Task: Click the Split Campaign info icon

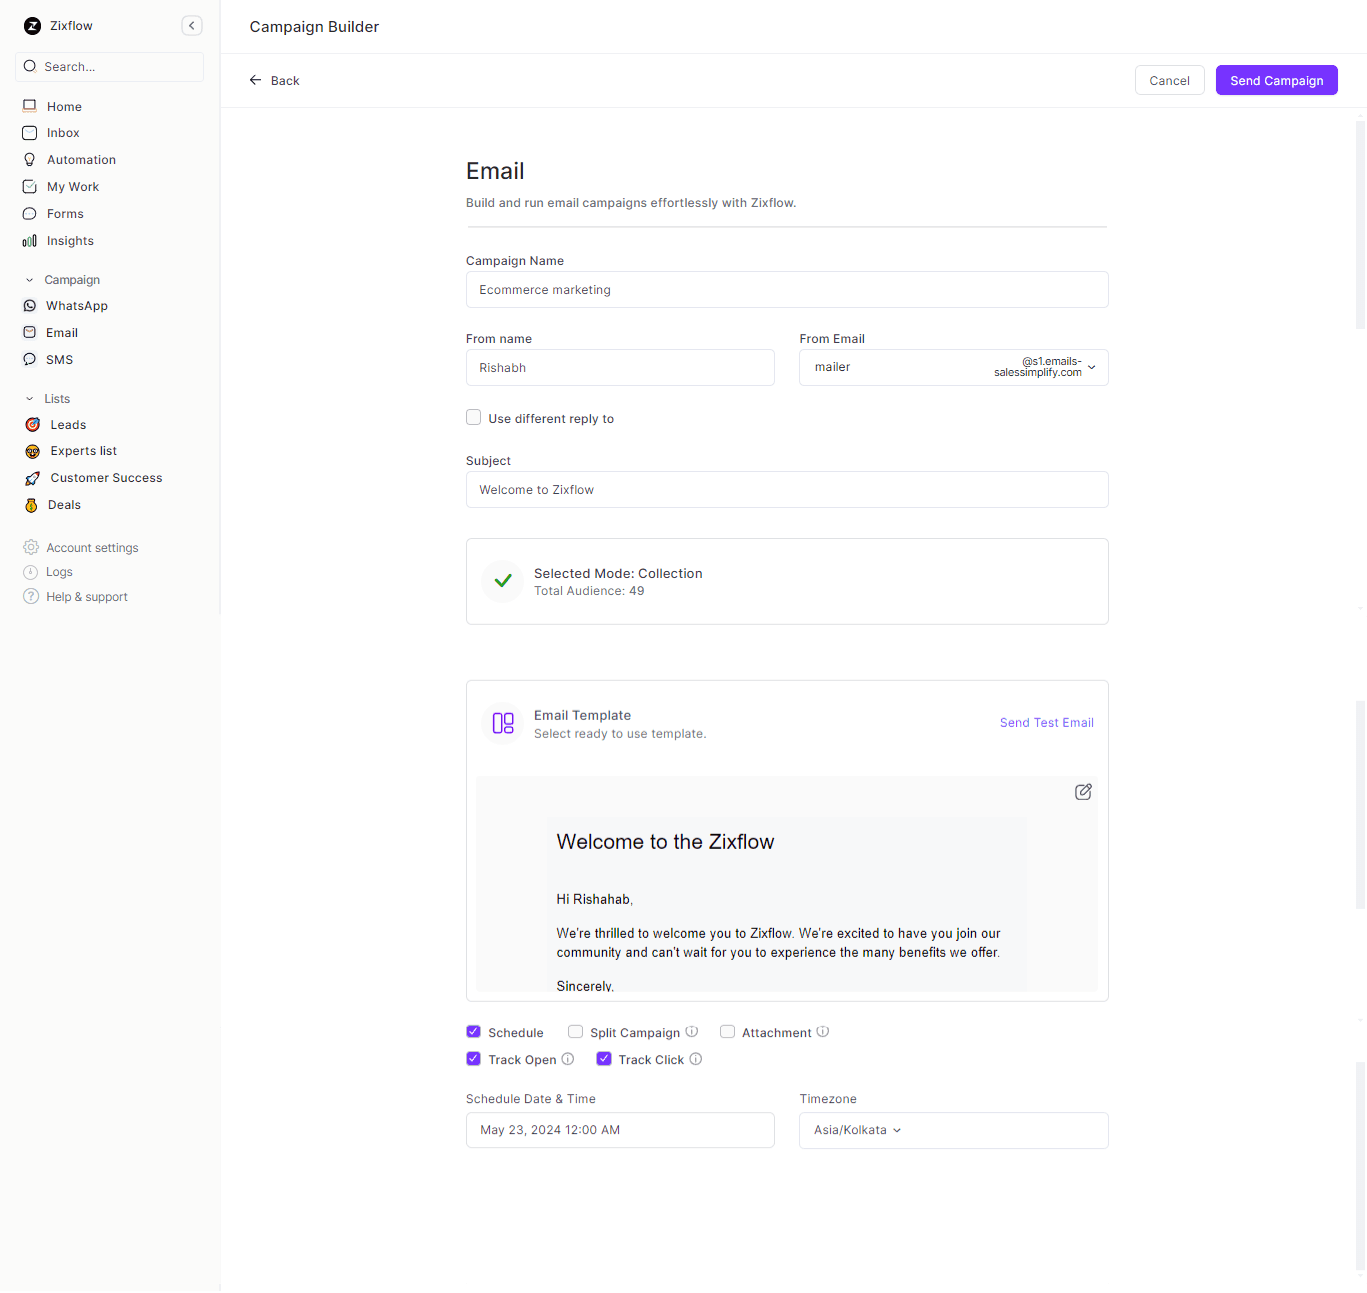Action: tap(692, 1032)
